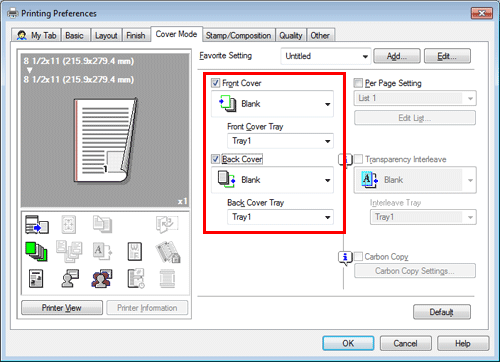Click the Default button
This screenshot has width=500, height=362.
[442, 312]
